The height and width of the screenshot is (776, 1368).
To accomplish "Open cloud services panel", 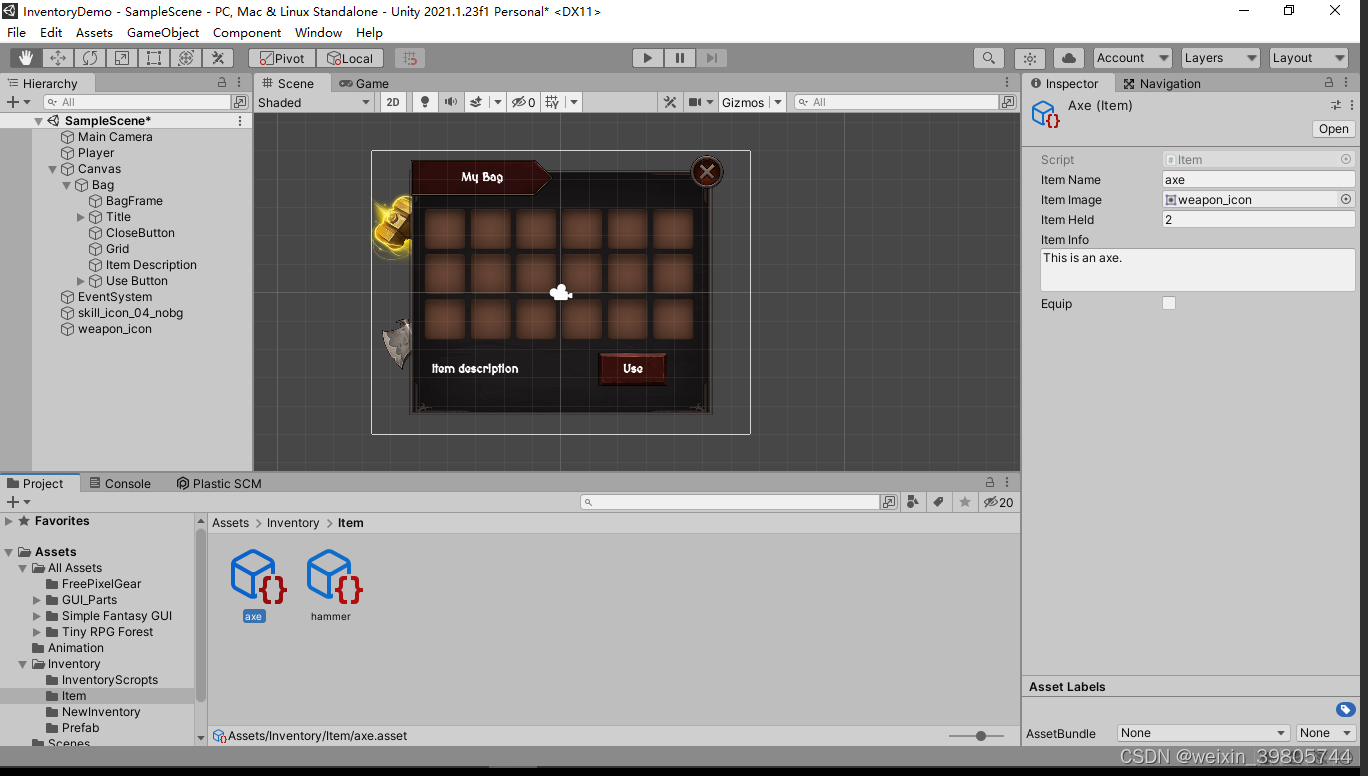I will point(1069,58).
